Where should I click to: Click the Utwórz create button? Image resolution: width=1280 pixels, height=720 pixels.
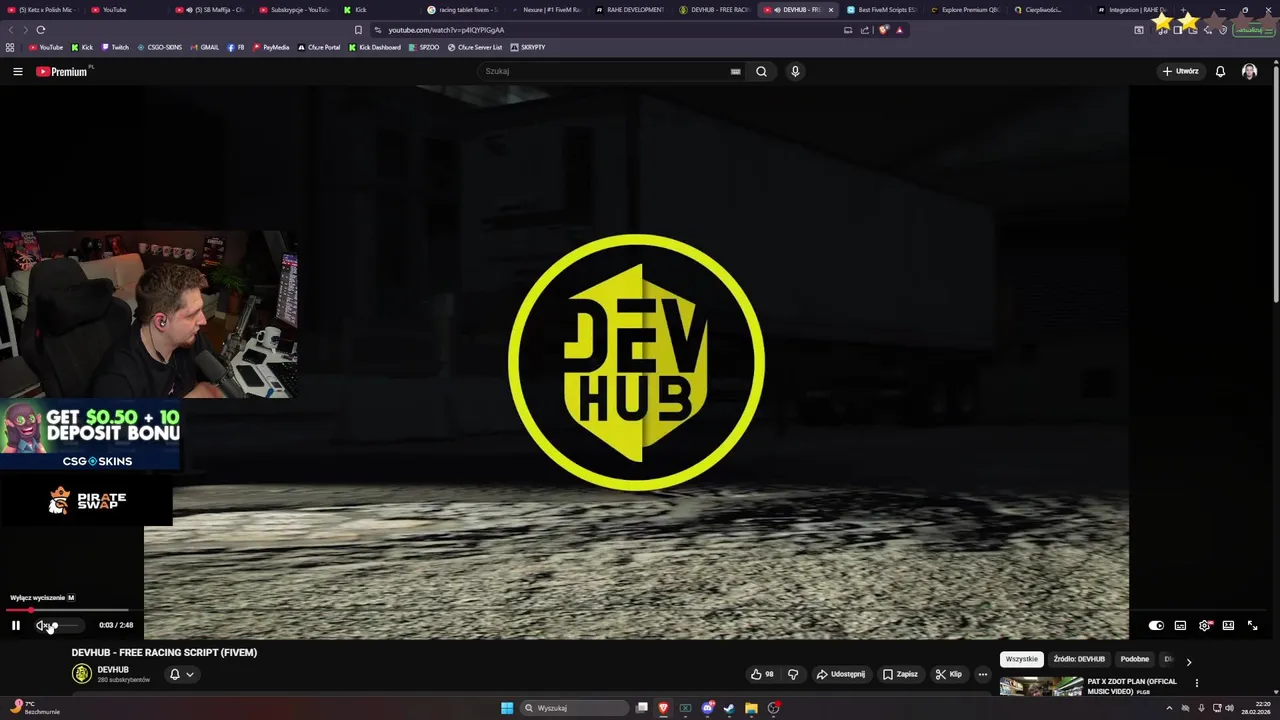click(1180, 71)
